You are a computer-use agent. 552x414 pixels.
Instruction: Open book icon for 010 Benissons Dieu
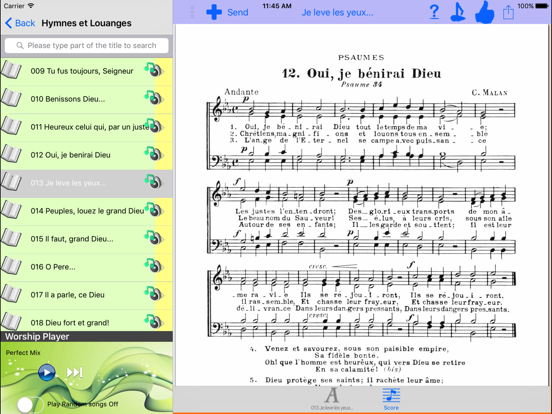tap(11, 98)
